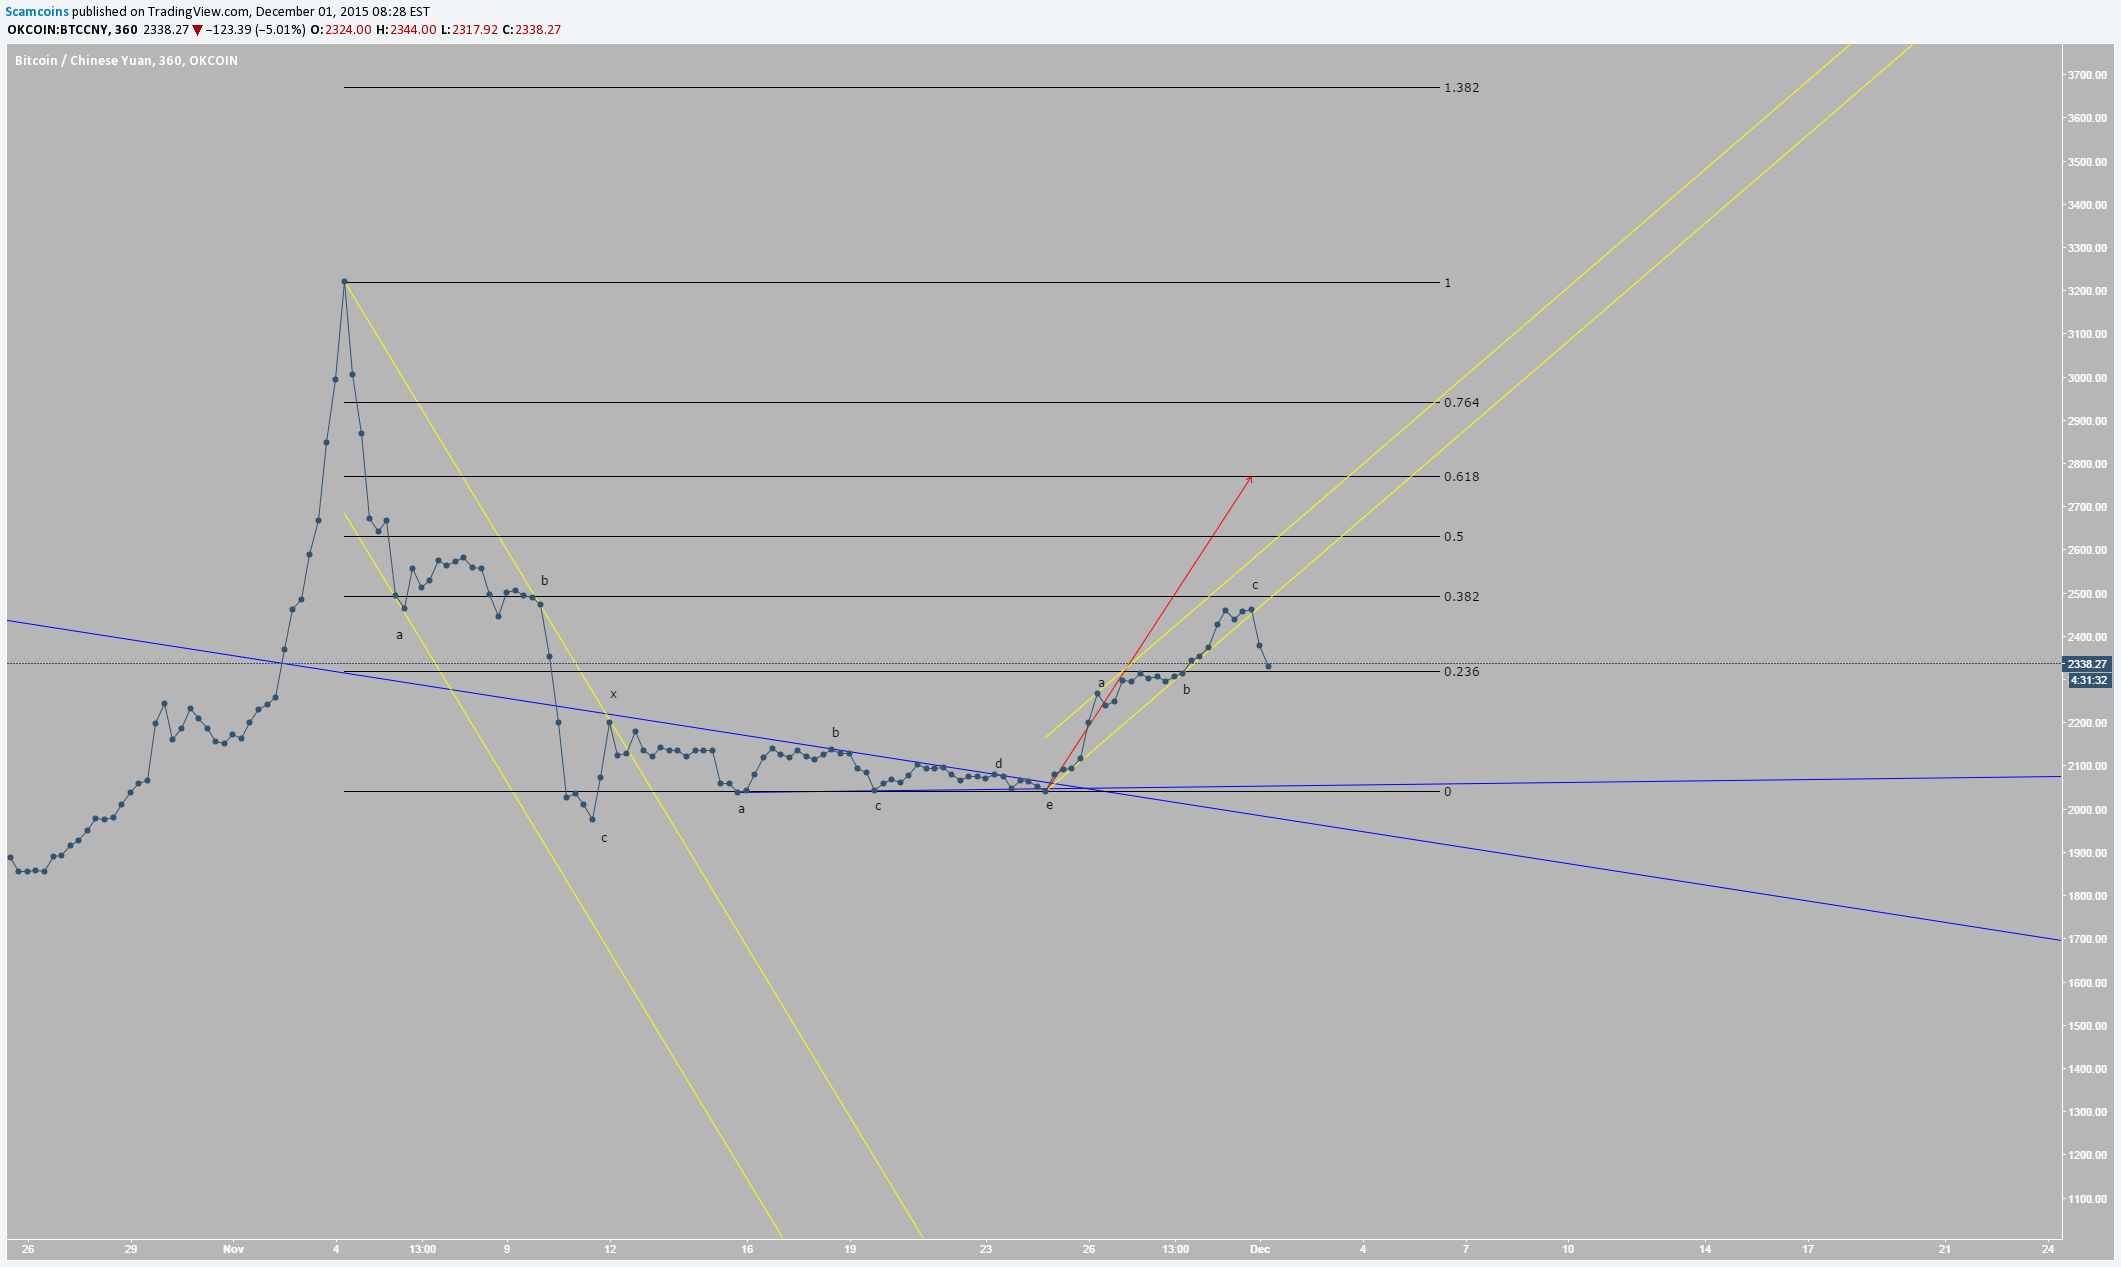Click the 2800.00 price axis label
The image size is (2121, 1267).
click(x=2087, y=464)
